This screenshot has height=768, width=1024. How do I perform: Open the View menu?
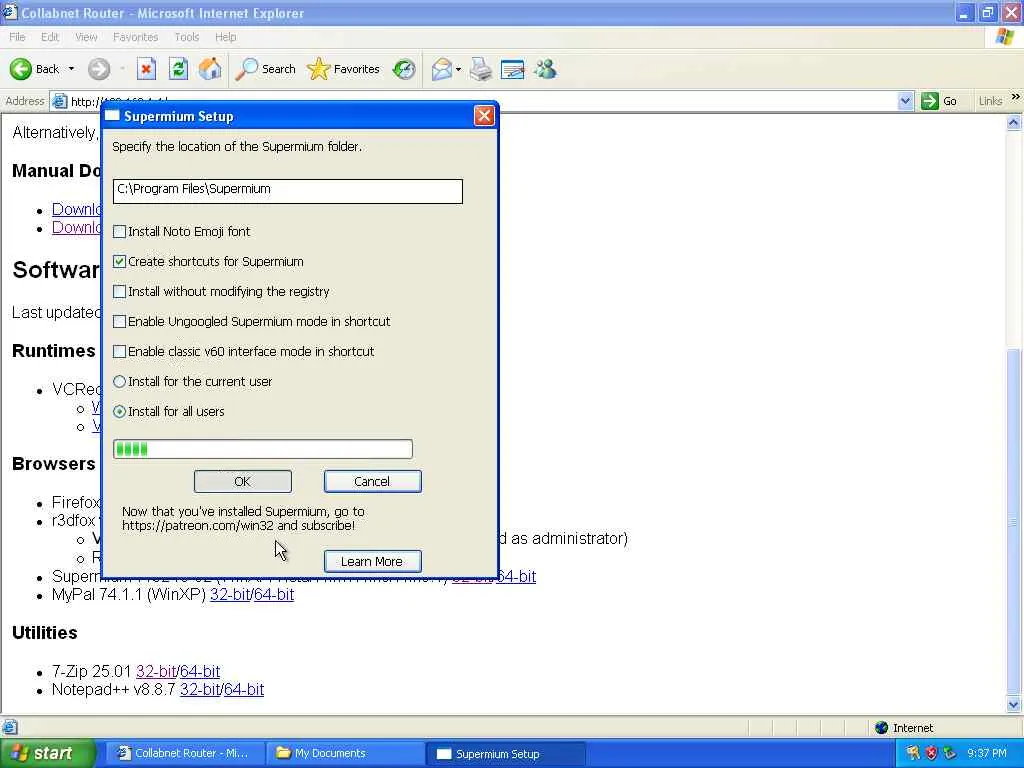pyautogui.click(x=86, y=37)
